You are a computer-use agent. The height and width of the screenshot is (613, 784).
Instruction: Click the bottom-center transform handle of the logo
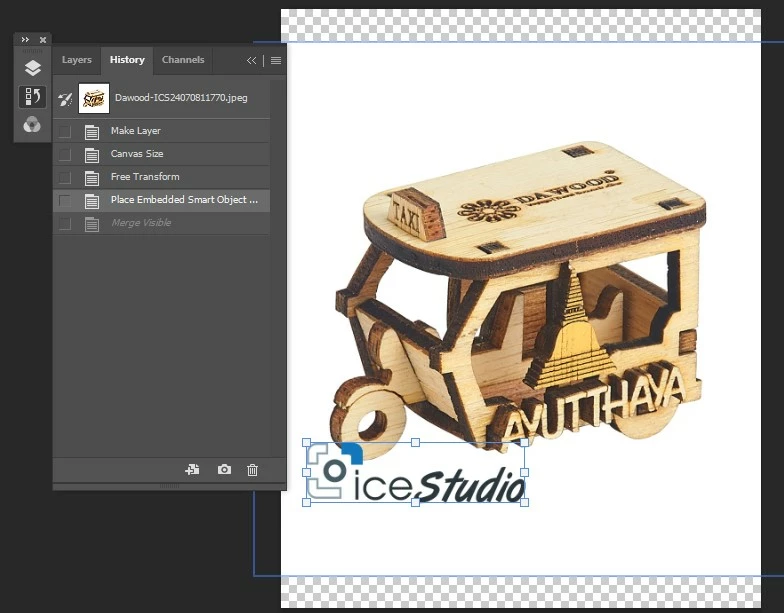(x=416, y=502)
